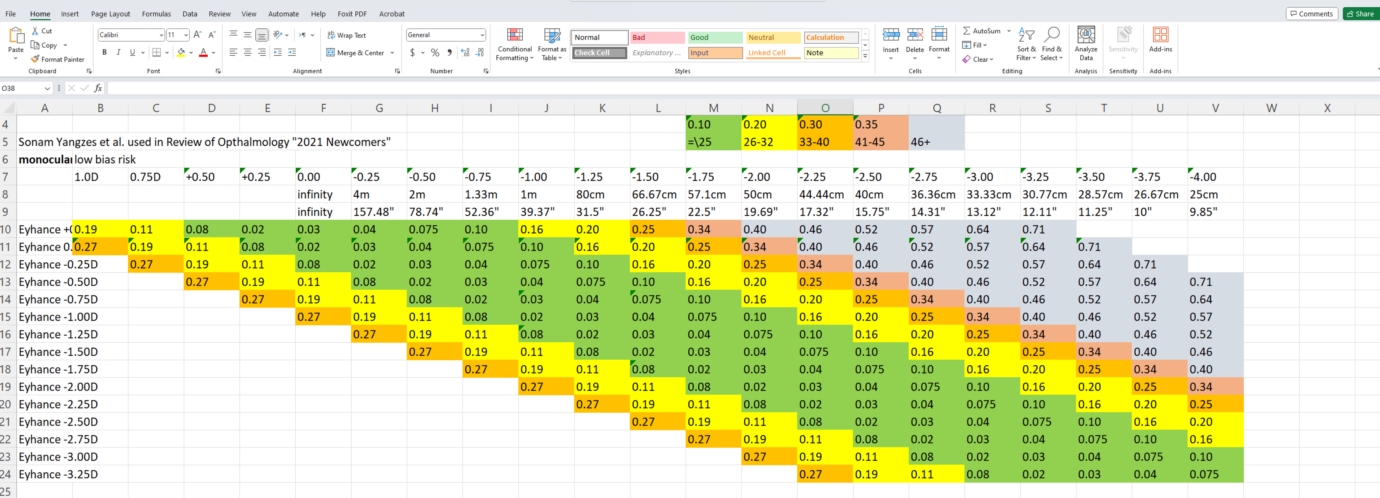This screenshot has width=1380, height=498.
Task: Launch Analyze Data
Action: point(1086,44)
